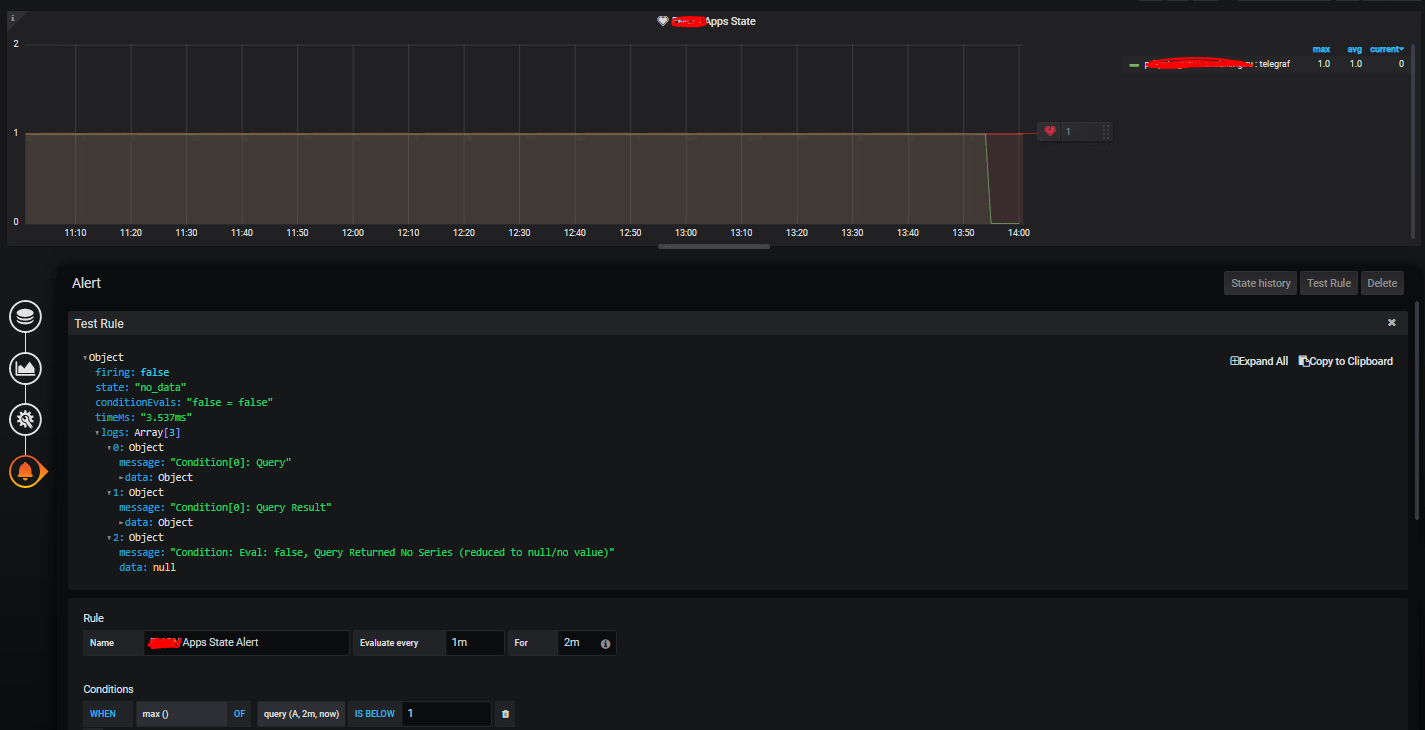Click the broken heart alert marker on the graph
The image size is (1425, 730).
tap(1049, 131)
